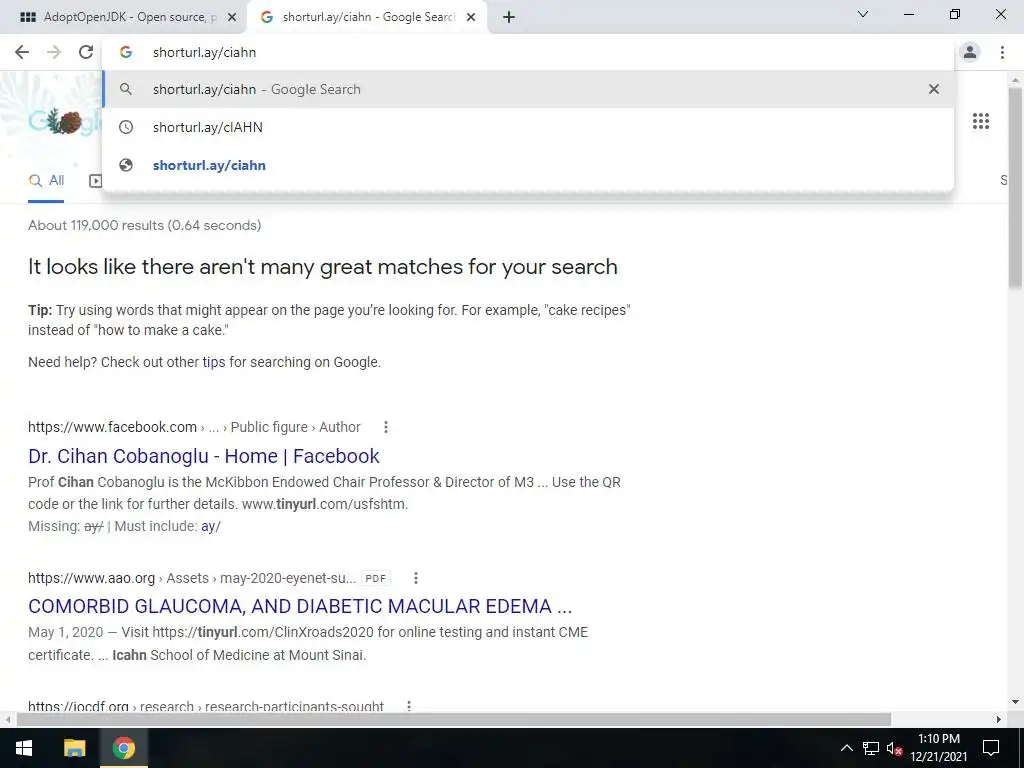Screen dimensions: 1024x768
Task: Open Chrome's three-dot menu
Action: click(1002, 52)
